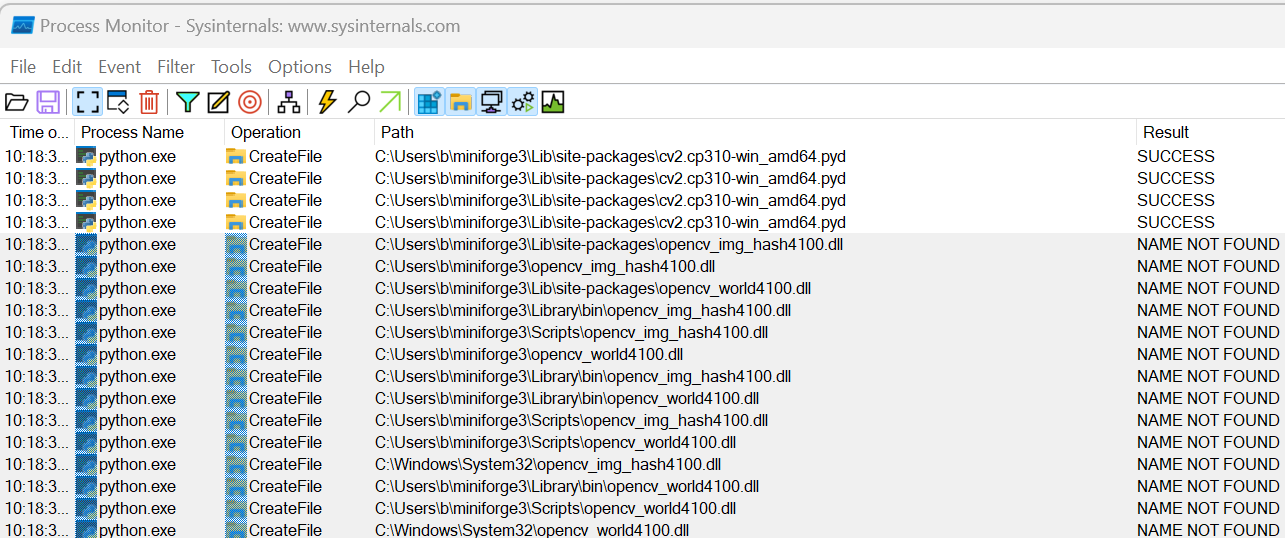1285x538 pixels.
Task: Toggle the Capture events toolbar button
Action: pyautogui.click(x=87, y=102)
